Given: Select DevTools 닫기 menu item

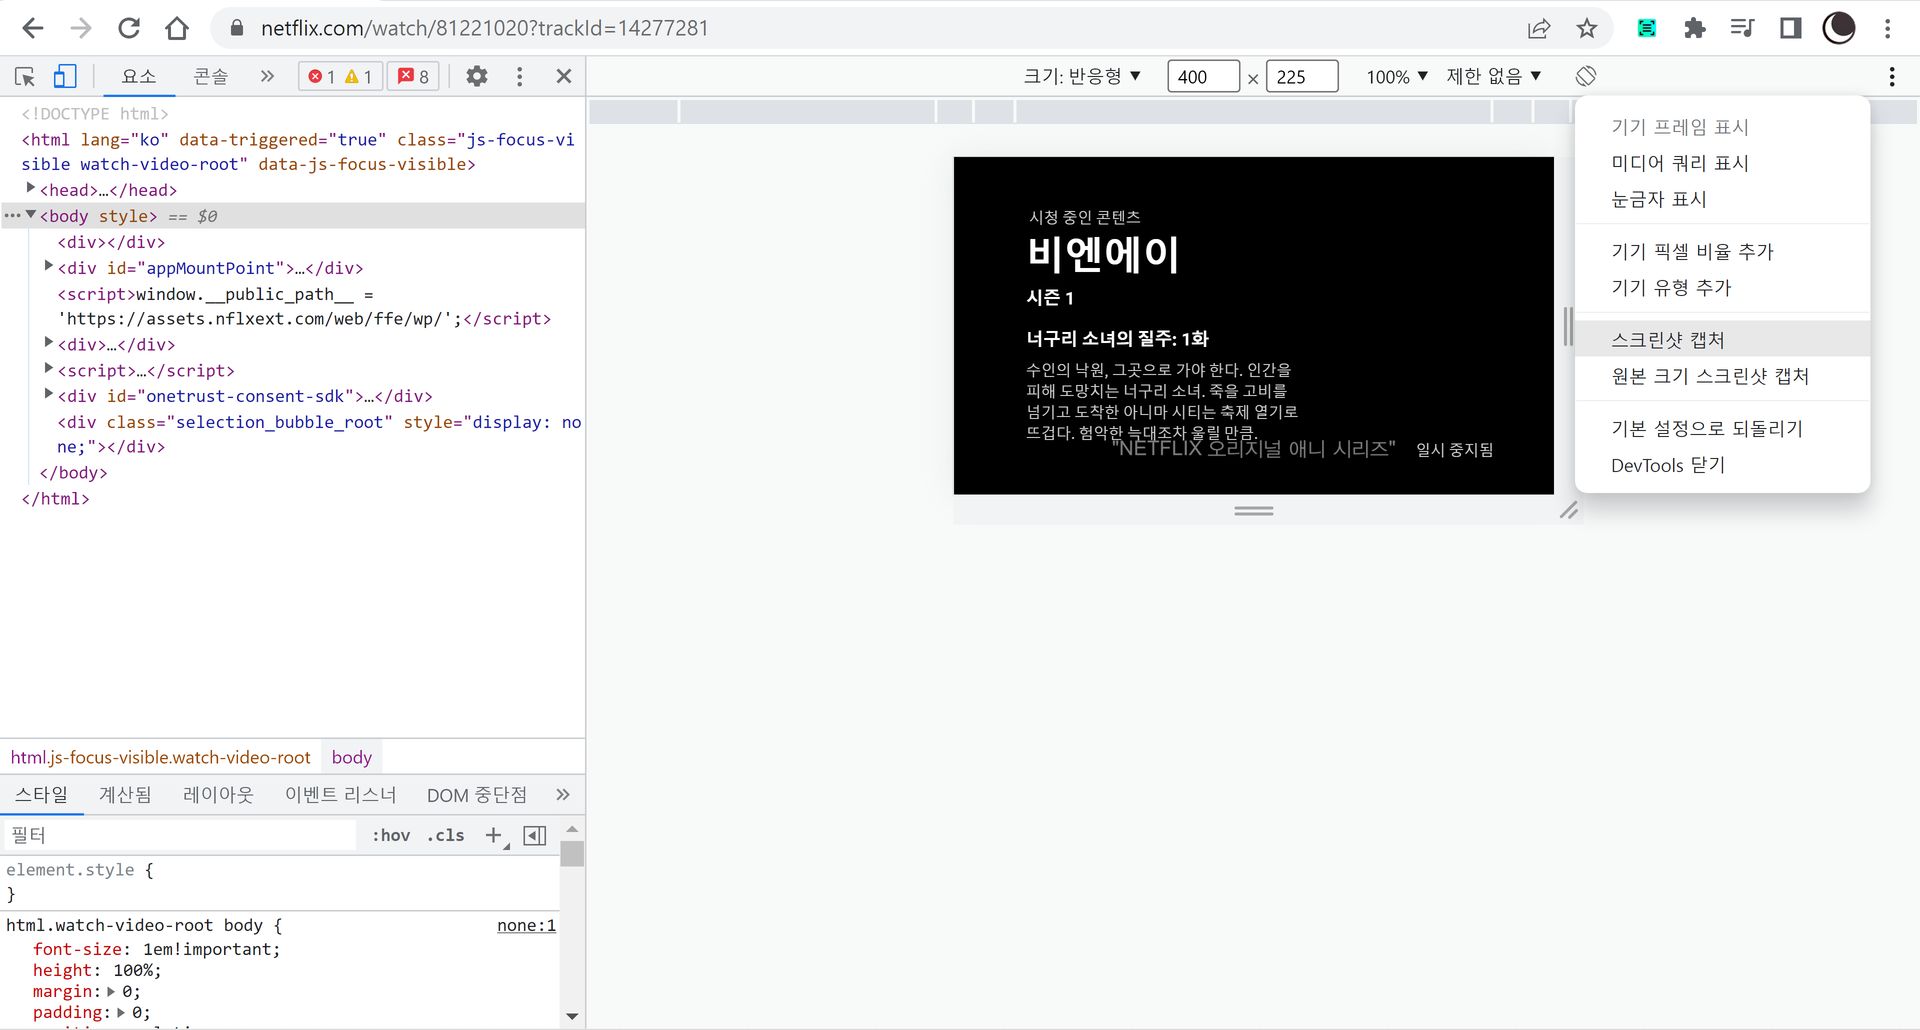Looking at the screenshot, I should tap(1722, 465).
